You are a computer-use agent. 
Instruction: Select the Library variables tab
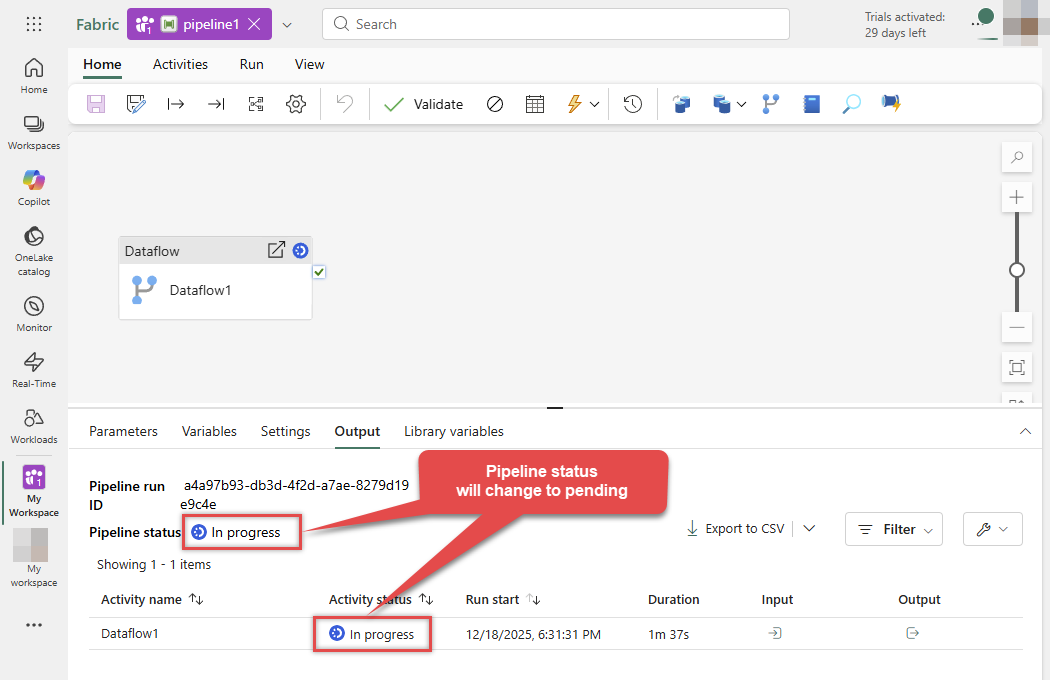454,432
